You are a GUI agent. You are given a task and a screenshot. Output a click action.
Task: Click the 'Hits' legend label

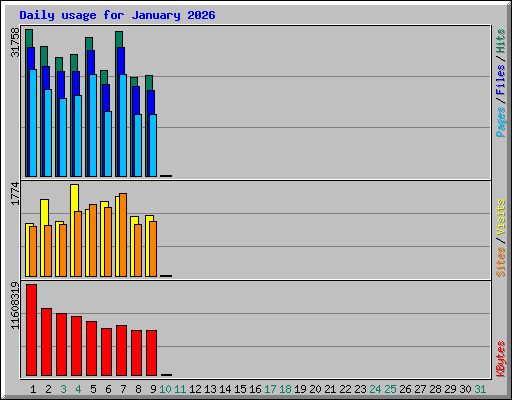(x=501, y=41)
